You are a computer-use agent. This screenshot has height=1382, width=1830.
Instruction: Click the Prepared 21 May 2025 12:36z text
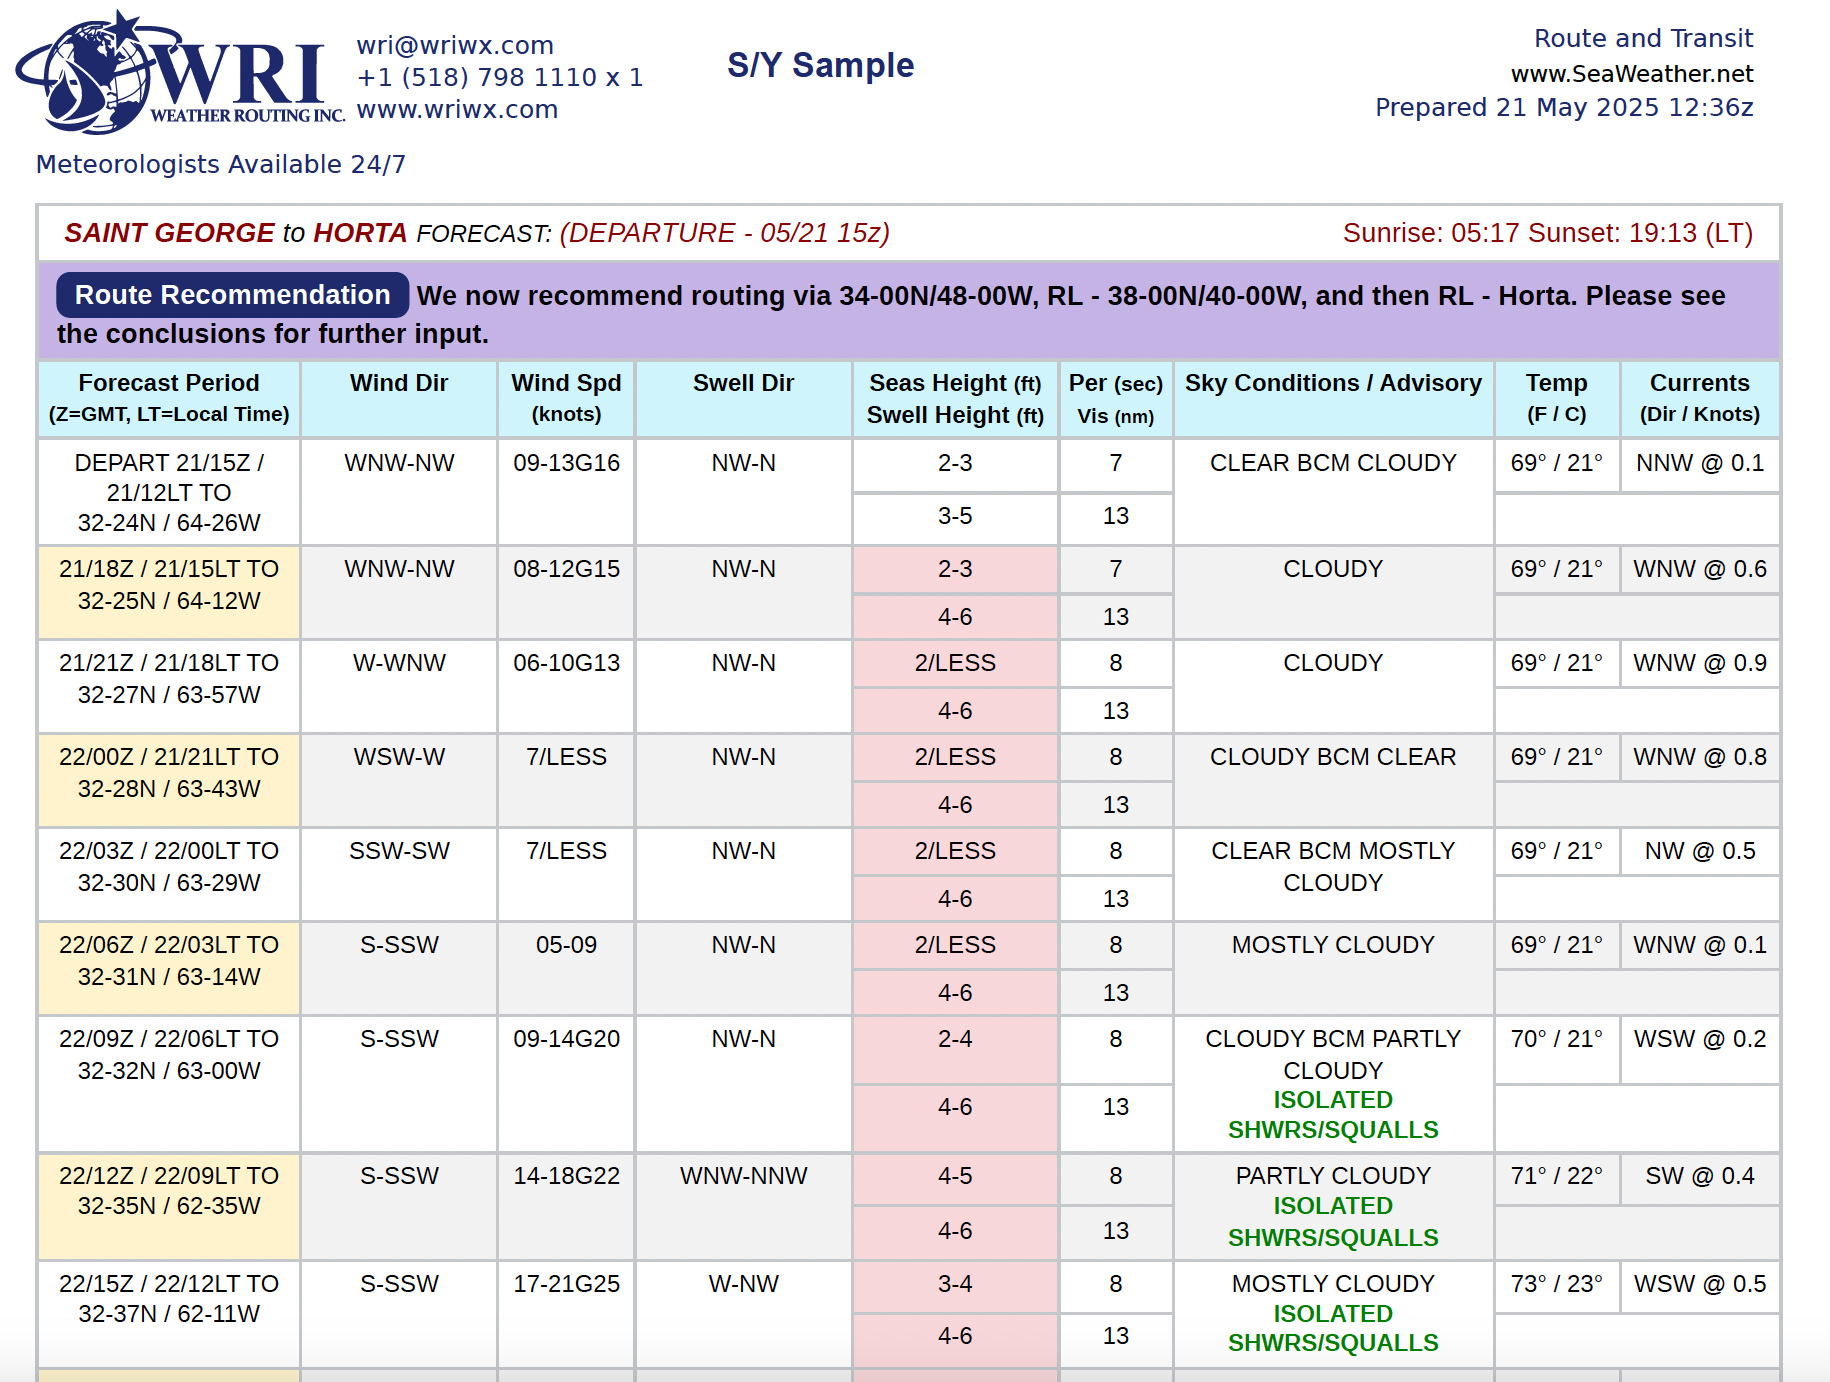[1564, 107]
